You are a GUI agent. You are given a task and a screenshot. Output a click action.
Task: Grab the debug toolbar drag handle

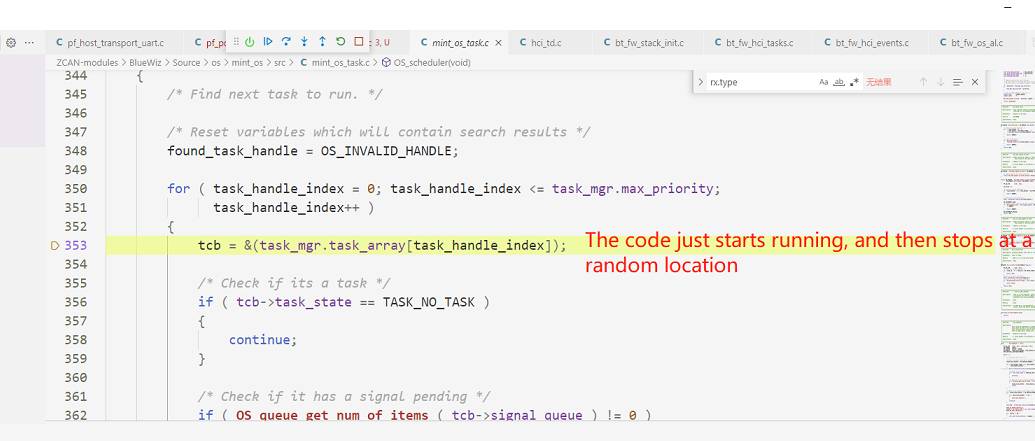[236, 42]
